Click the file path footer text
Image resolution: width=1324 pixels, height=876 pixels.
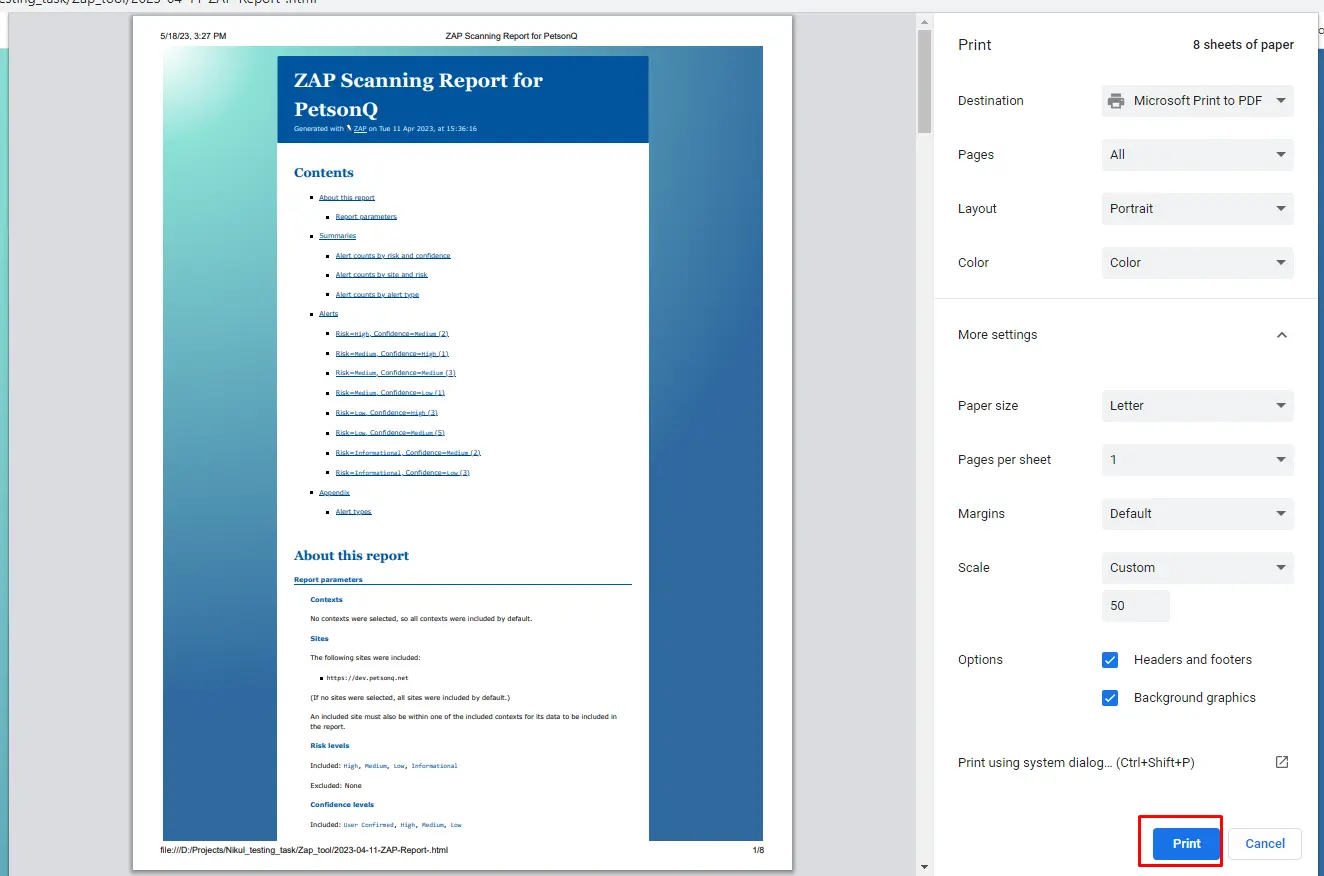[304, 851]
